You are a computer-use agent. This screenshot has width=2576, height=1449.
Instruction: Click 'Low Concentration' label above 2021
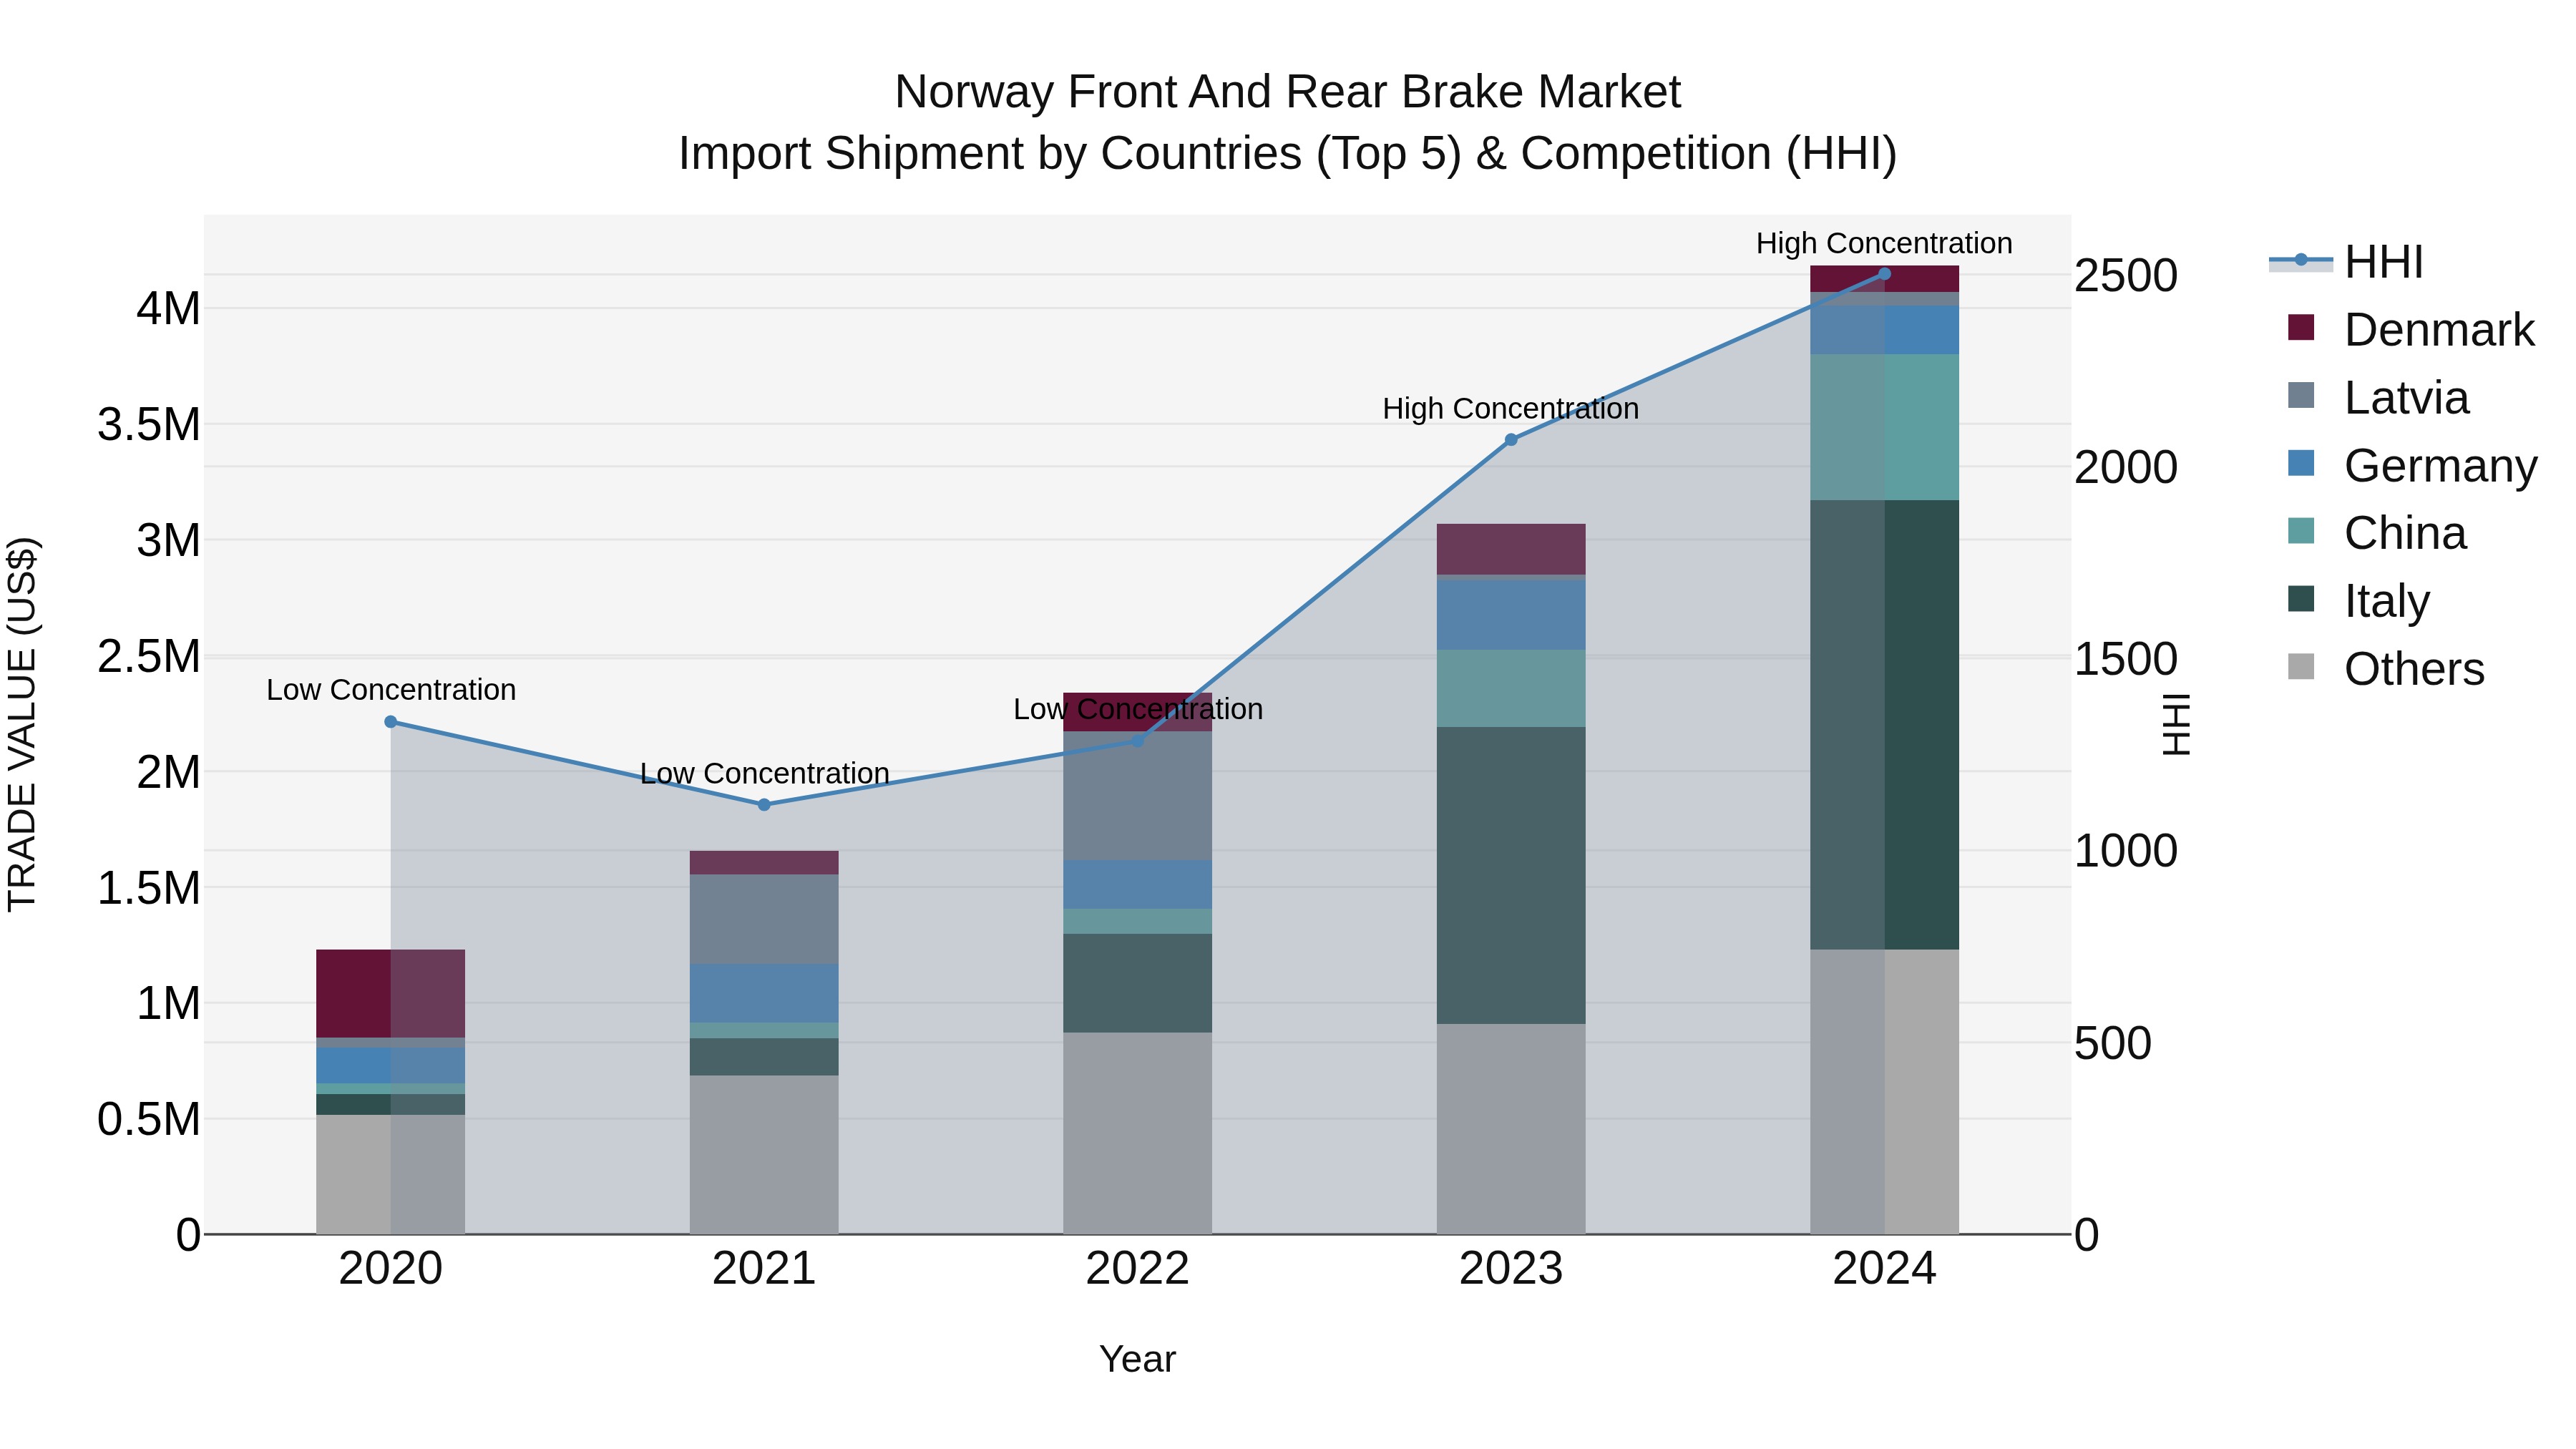click(764, 774)
